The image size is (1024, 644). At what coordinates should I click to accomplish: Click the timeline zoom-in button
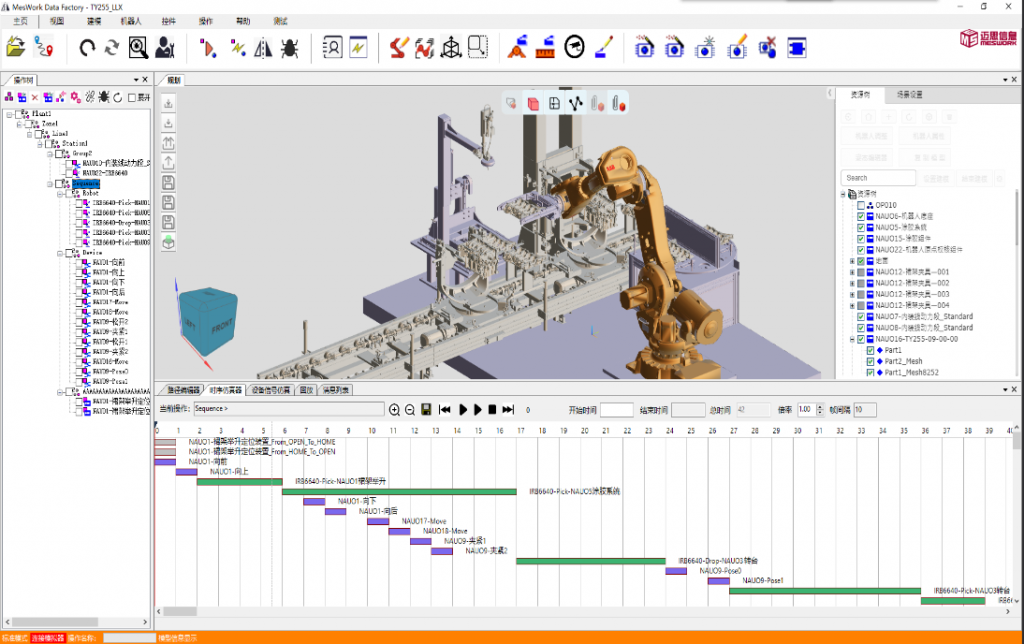pos(394,410)
